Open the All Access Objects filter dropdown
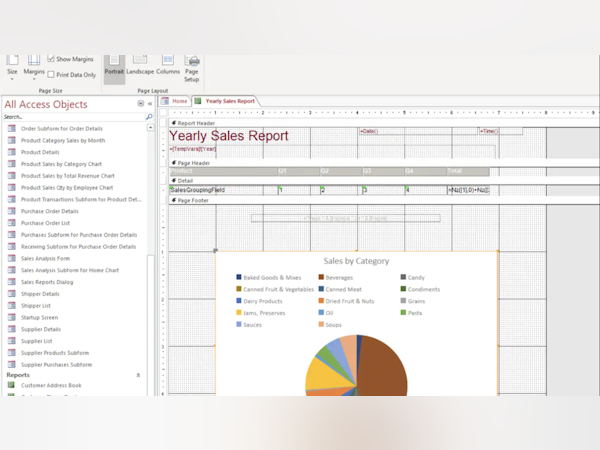The width and height of the screenshot is (600, 450). tap(141, 103)
